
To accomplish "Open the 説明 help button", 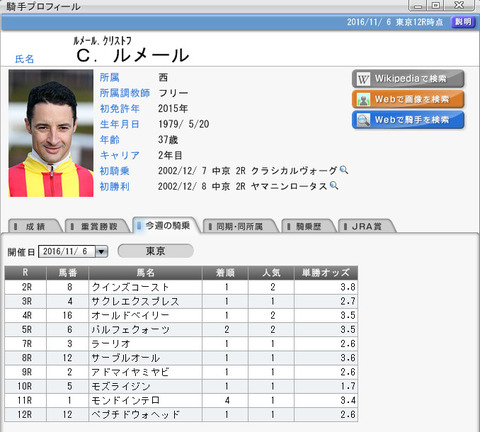I will (x=463, y=22).
